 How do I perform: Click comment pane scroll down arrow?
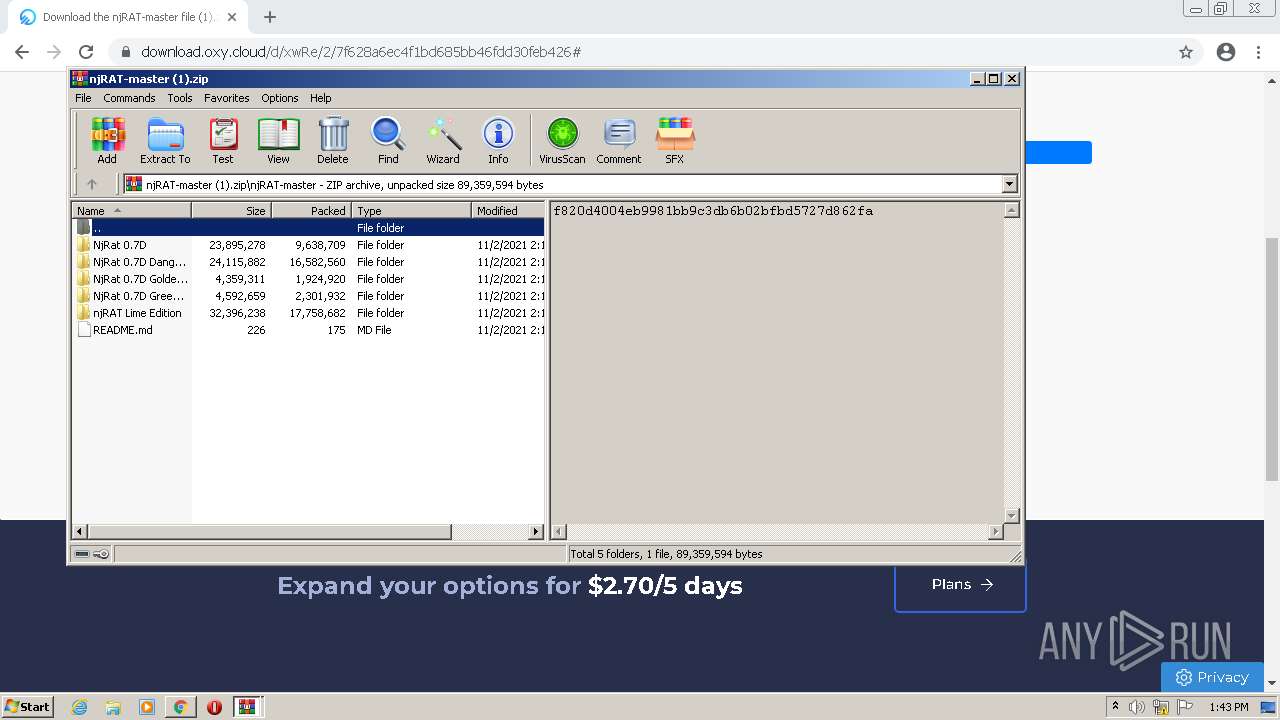[1011, 516]
